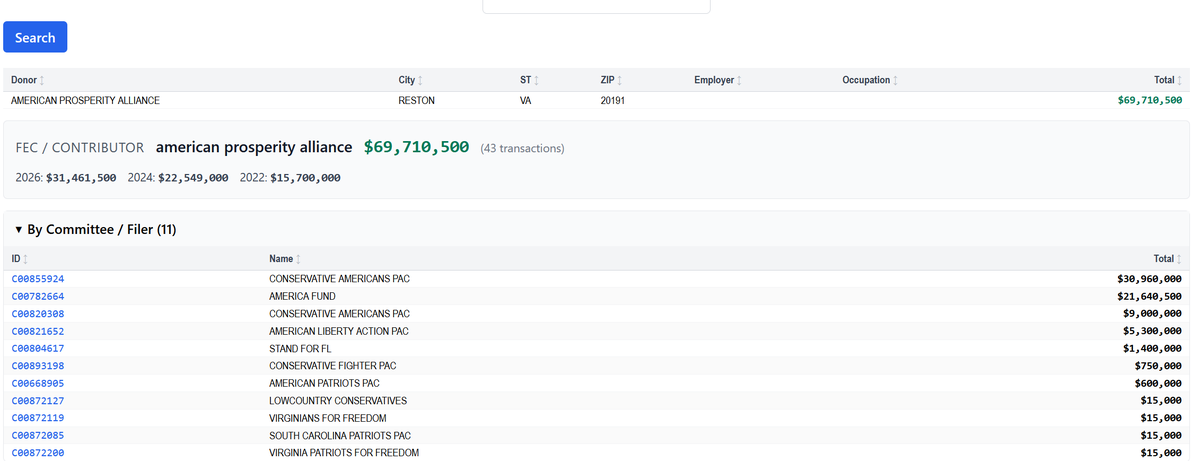Sort donors table by ST column
The width and height of the screenshot is (1200, 461).
(x=529, y=80)
